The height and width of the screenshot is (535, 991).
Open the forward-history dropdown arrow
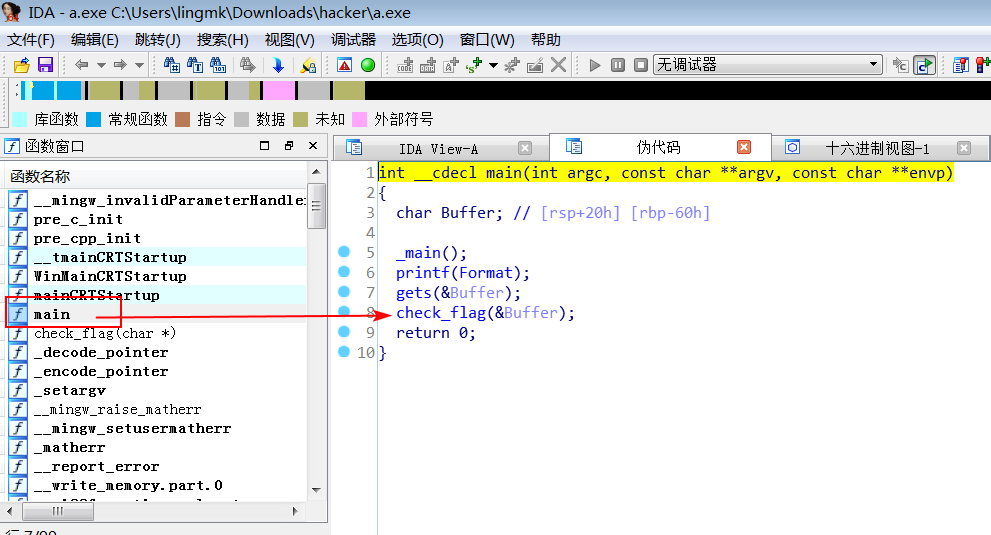tap(140, 65)
